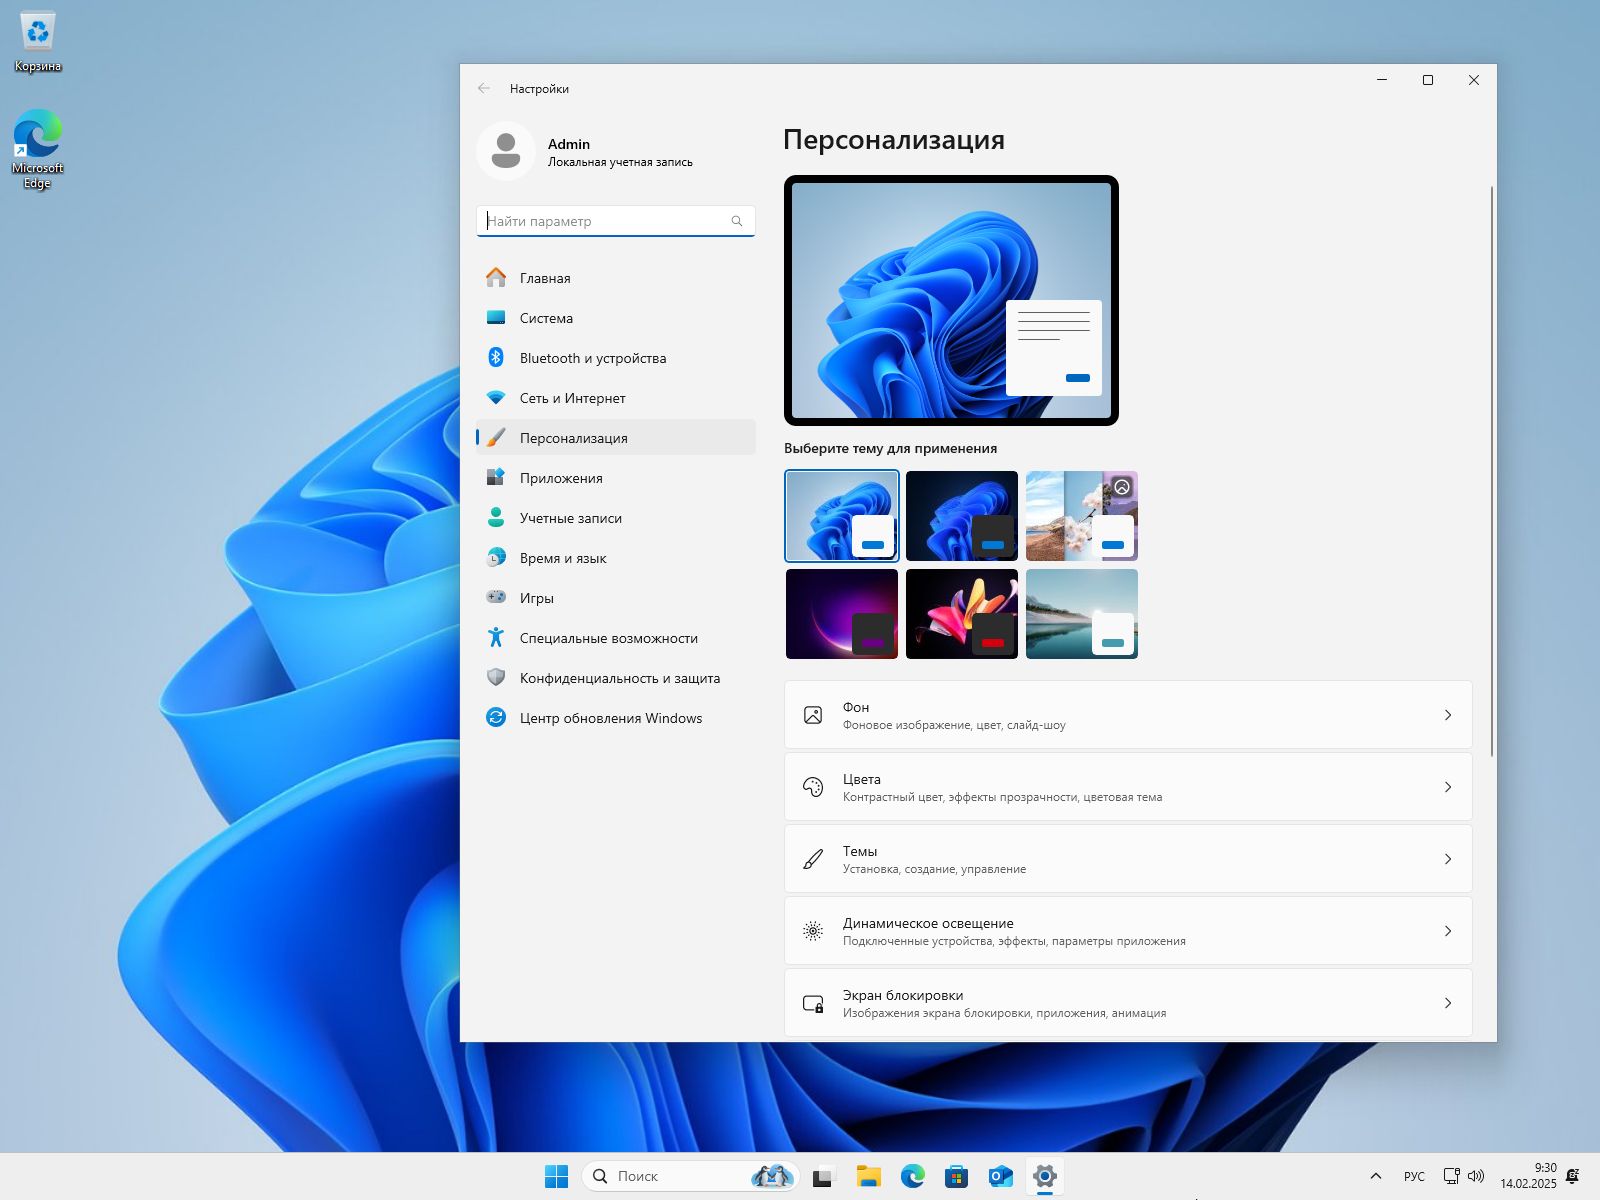
Task: Open Центр обновления Windows
Action: click(x=610, y=718)
